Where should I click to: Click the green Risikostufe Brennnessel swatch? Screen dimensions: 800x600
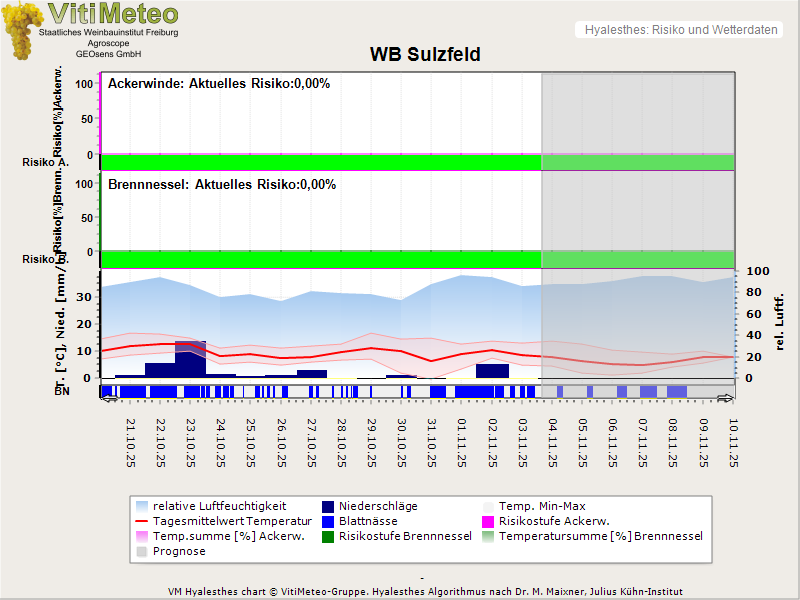click(327, 536)
